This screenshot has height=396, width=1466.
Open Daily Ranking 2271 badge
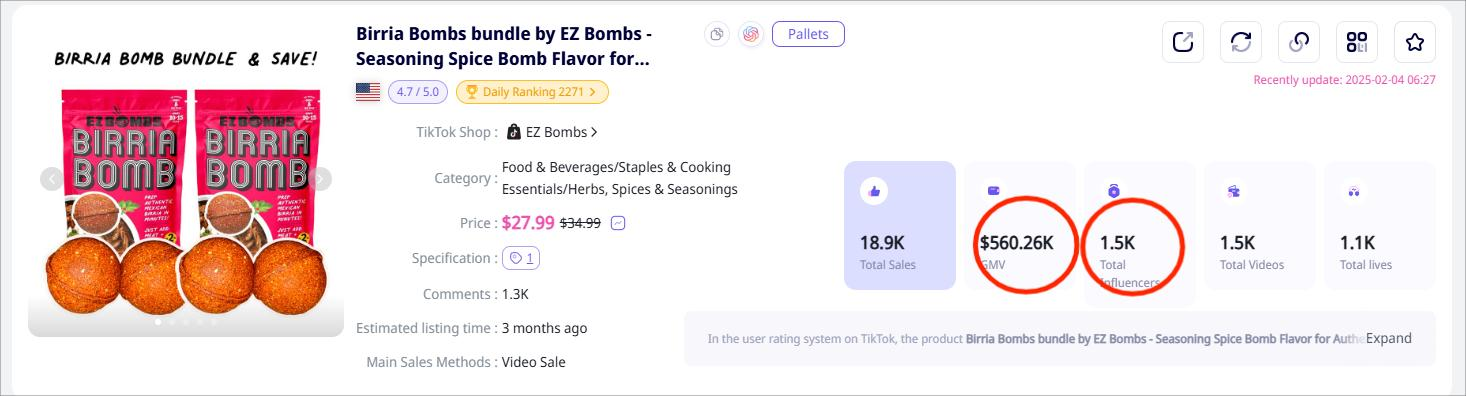pos(532,92)
